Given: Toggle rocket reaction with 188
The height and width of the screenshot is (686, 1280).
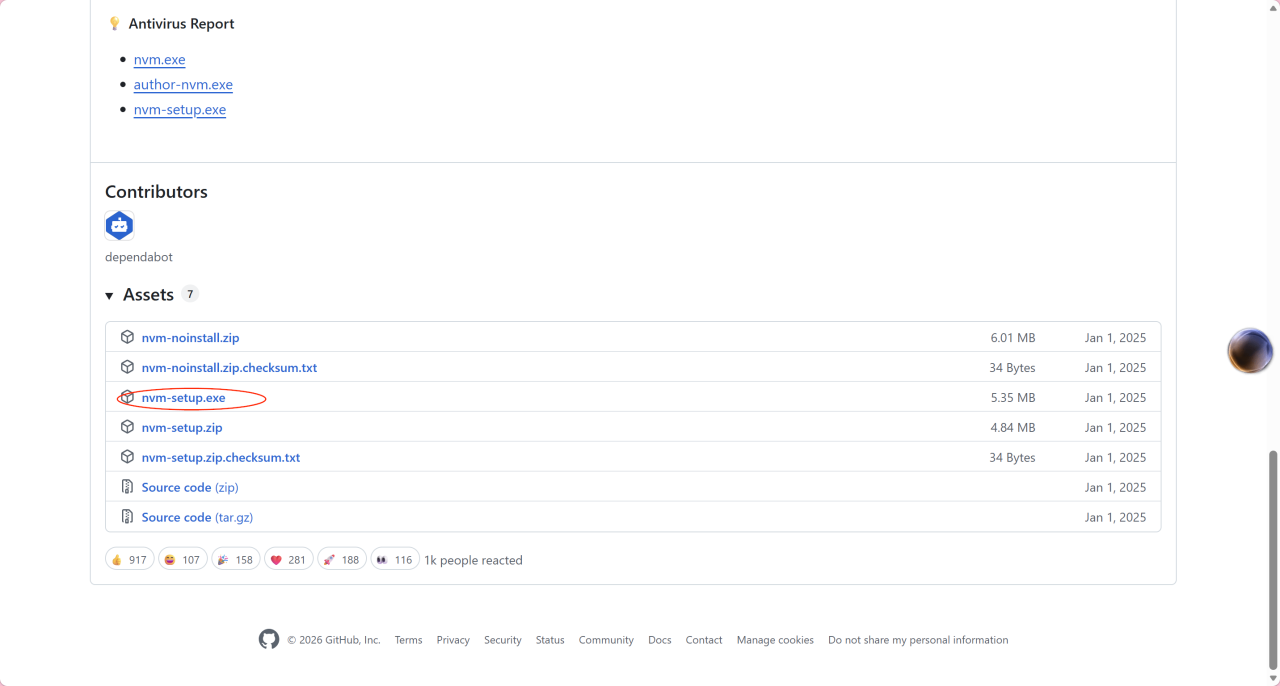Looking at the screenshot, I should [342, 559].
